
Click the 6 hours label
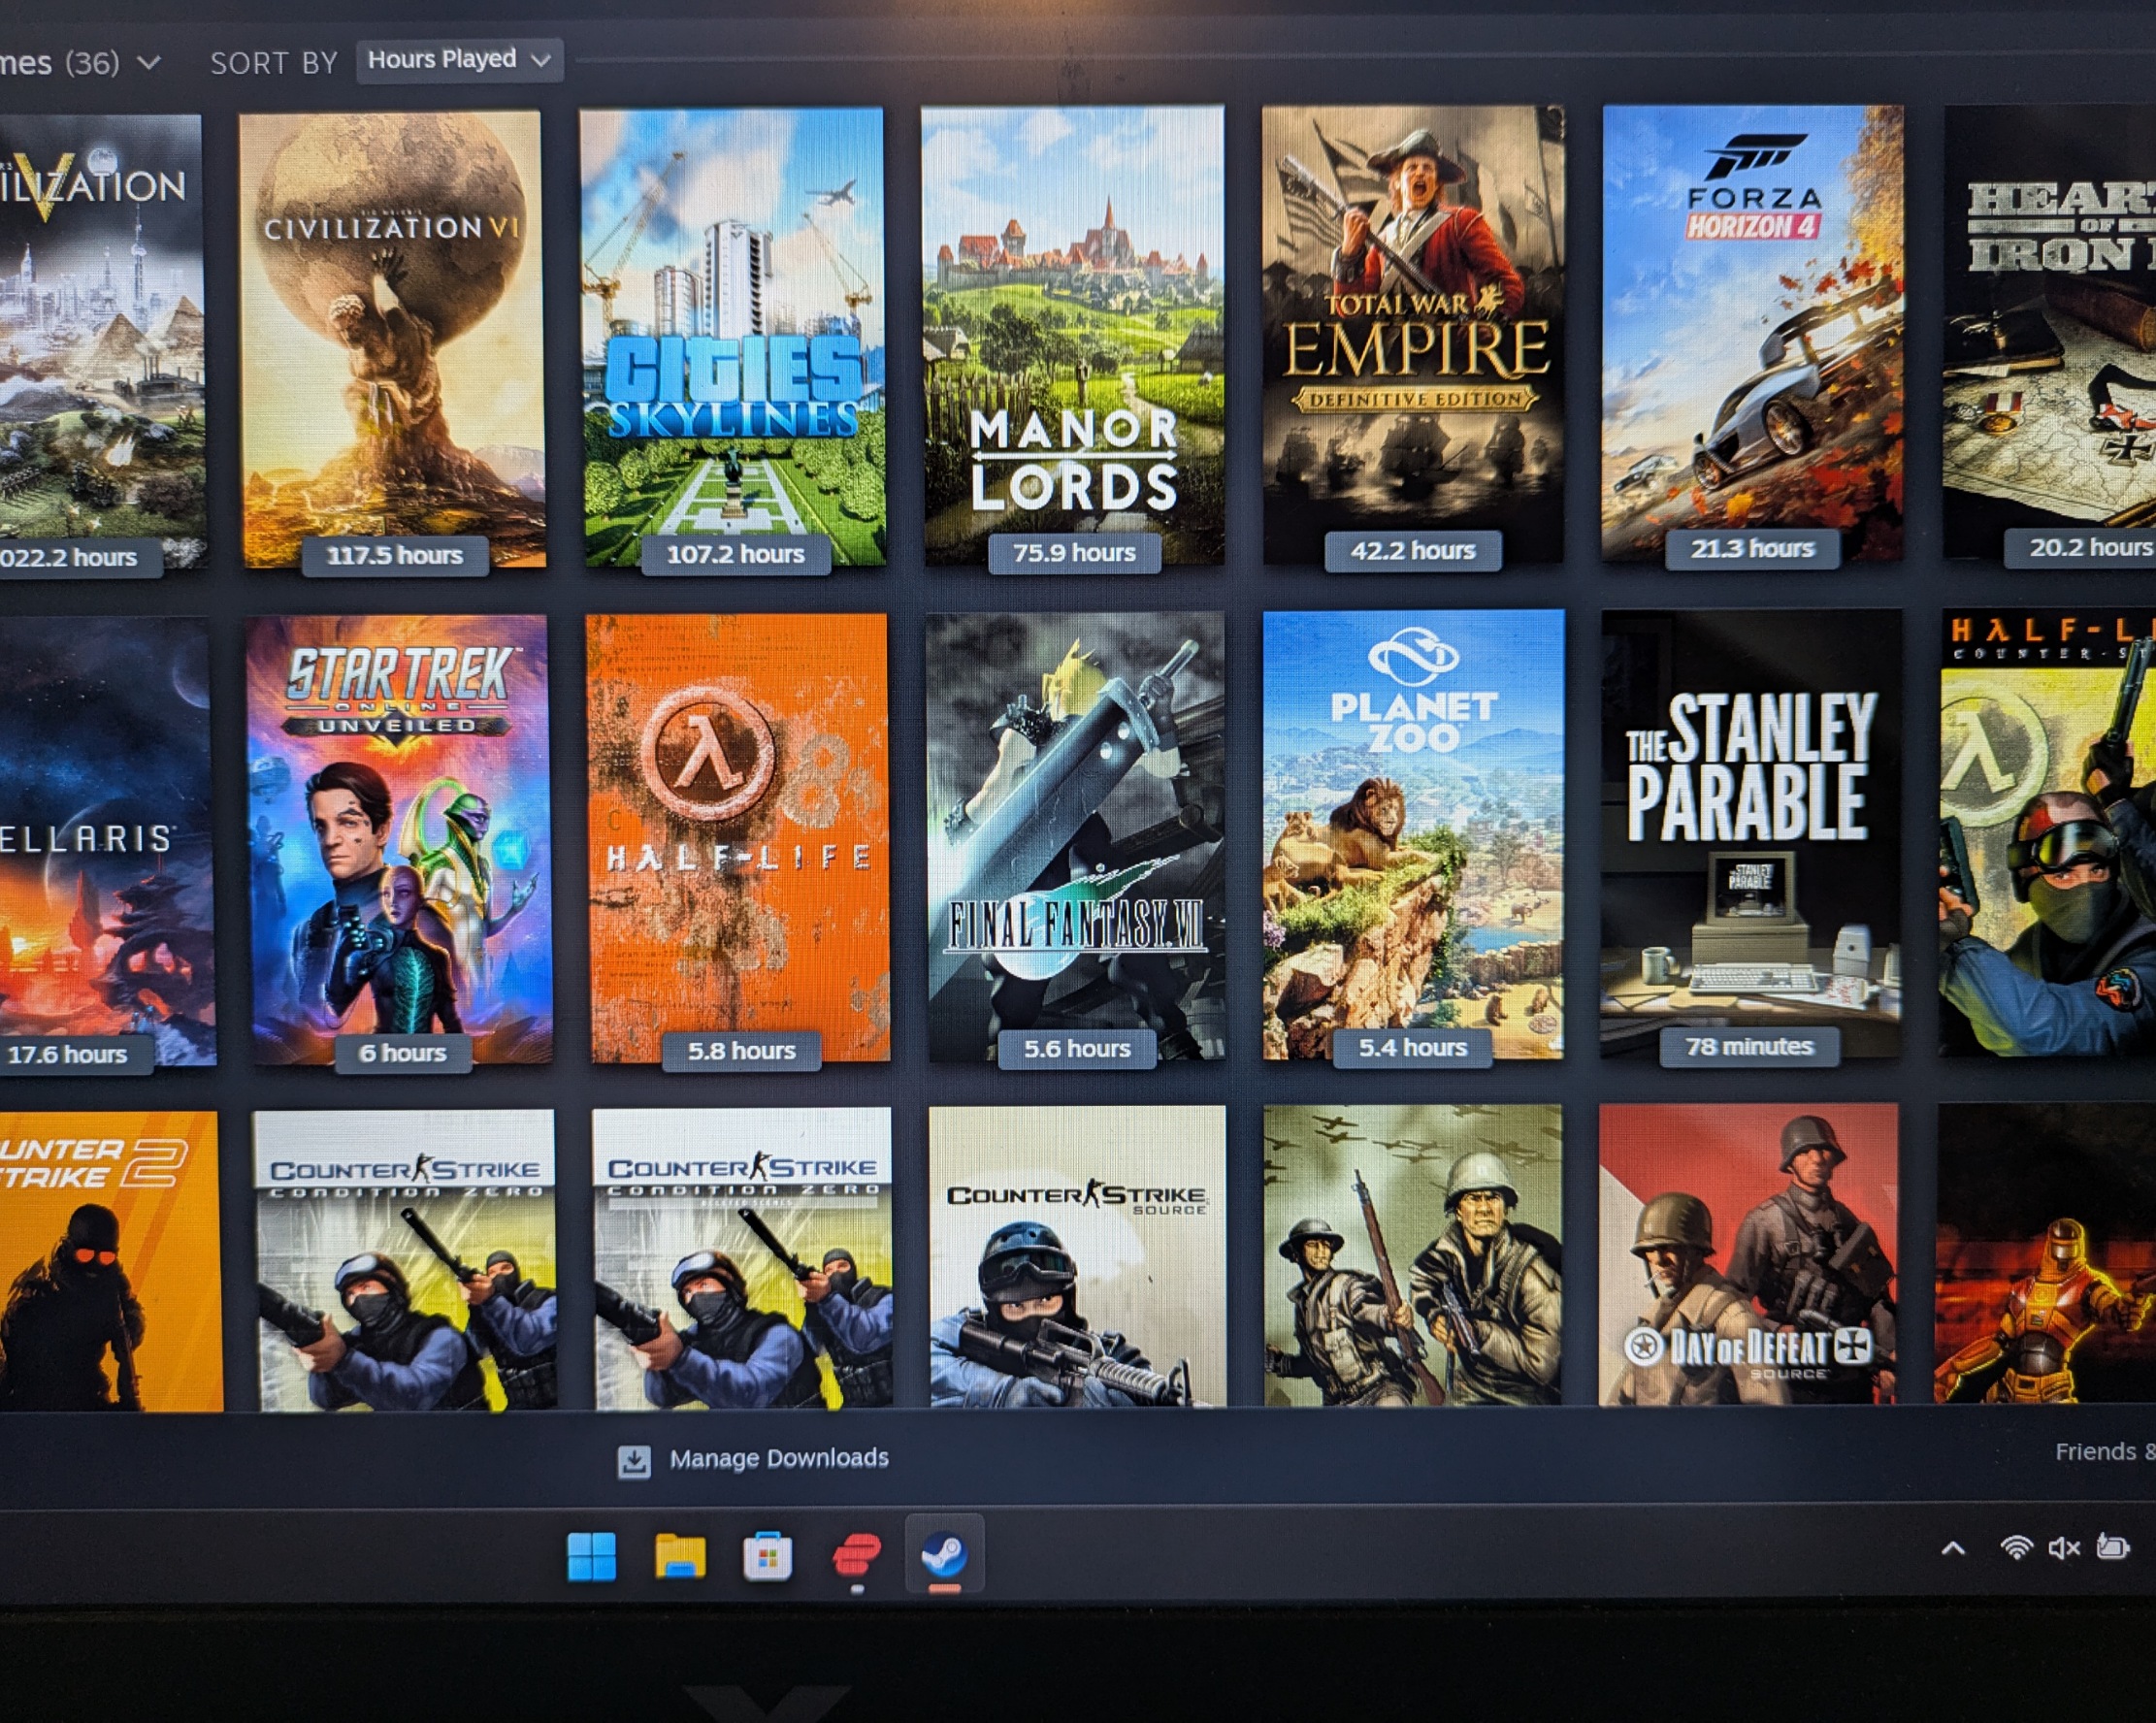[402, 1053]
